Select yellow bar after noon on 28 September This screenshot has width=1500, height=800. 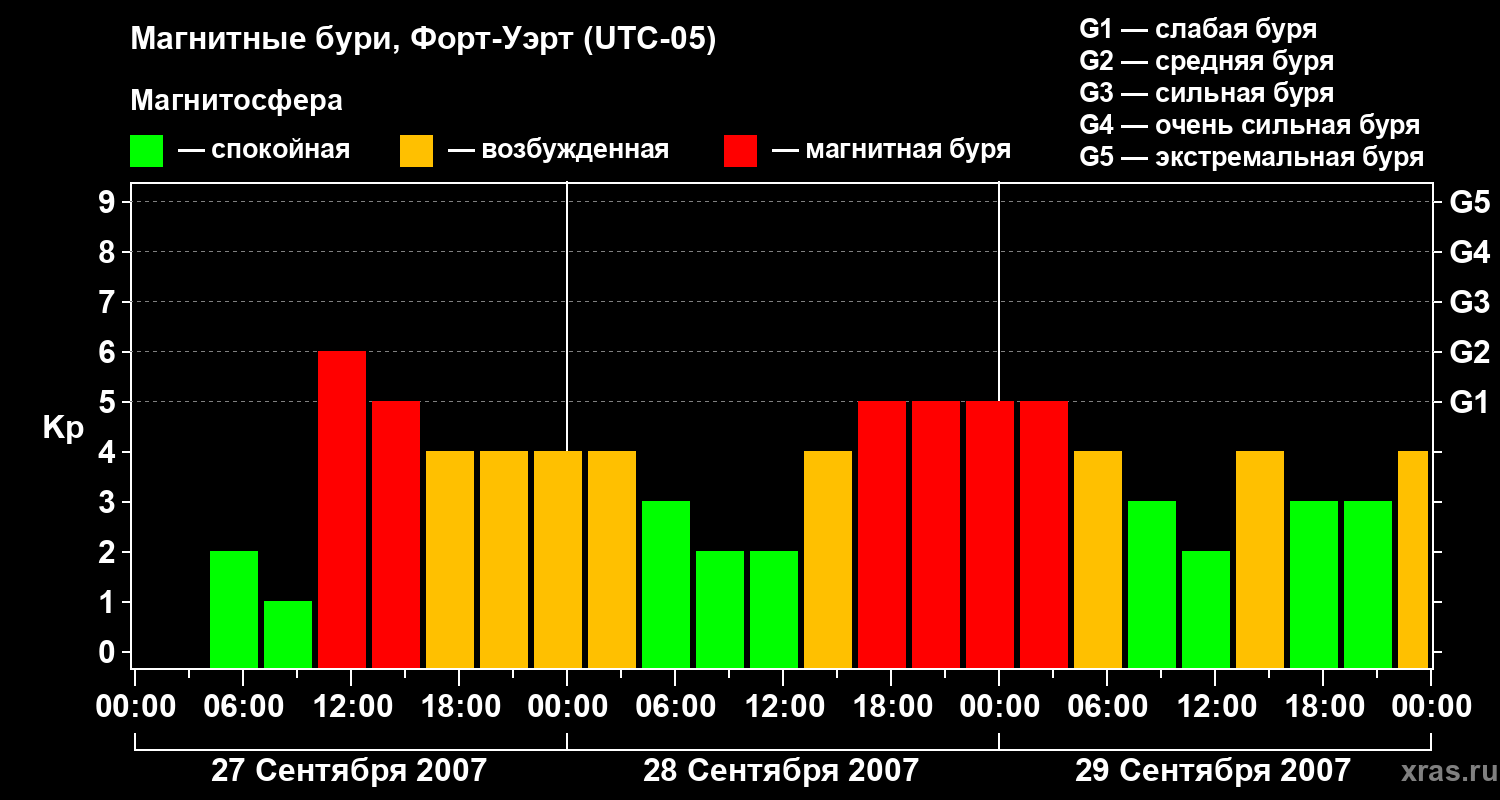(x=828, y=559)
